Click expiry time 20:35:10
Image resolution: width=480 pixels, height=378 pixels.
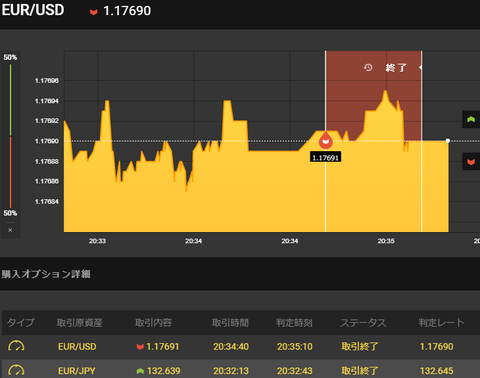[295, 347]
